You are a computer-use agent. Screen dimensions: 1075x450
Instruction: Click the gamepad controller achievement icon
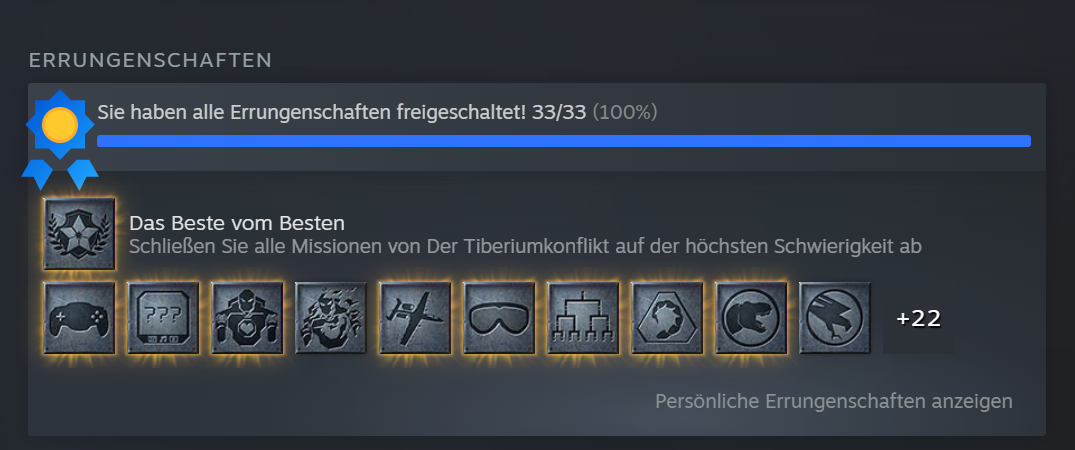79,318
